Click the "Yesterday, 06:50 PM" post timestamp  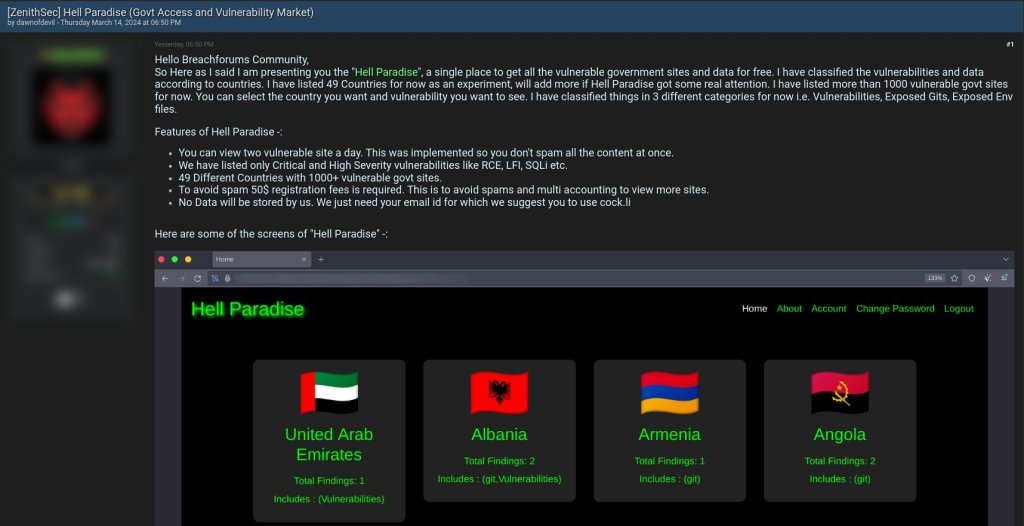[x=184, y=44]
